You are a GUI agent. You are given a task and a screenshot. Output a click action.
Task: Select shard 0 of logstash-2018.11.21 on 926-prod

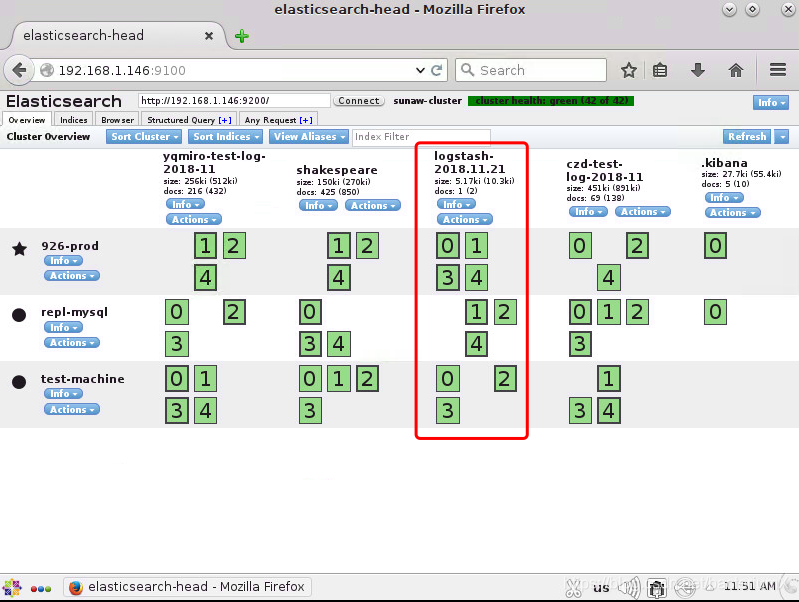(x=447, y=246)
